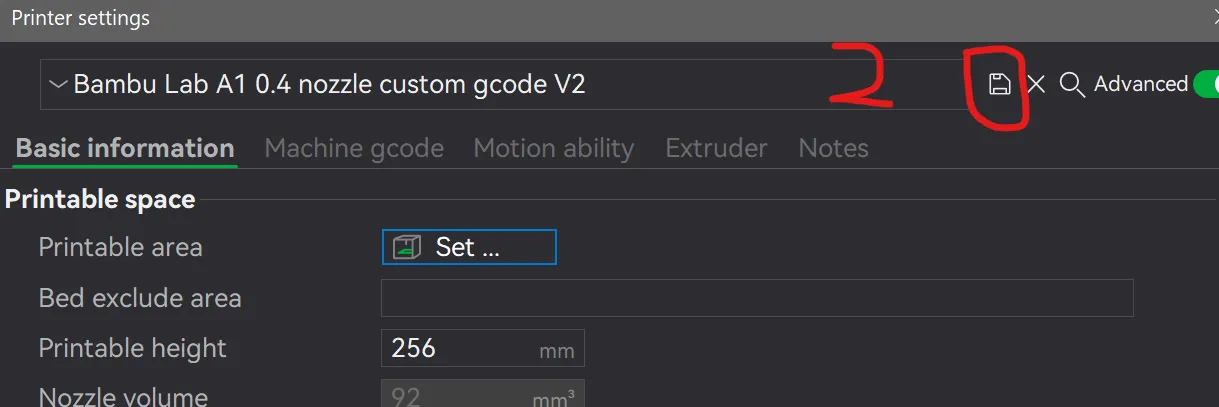This screenshot has width=1219, height=407.
Task: Go to the Extruder tab
Action: click(716, 148)
